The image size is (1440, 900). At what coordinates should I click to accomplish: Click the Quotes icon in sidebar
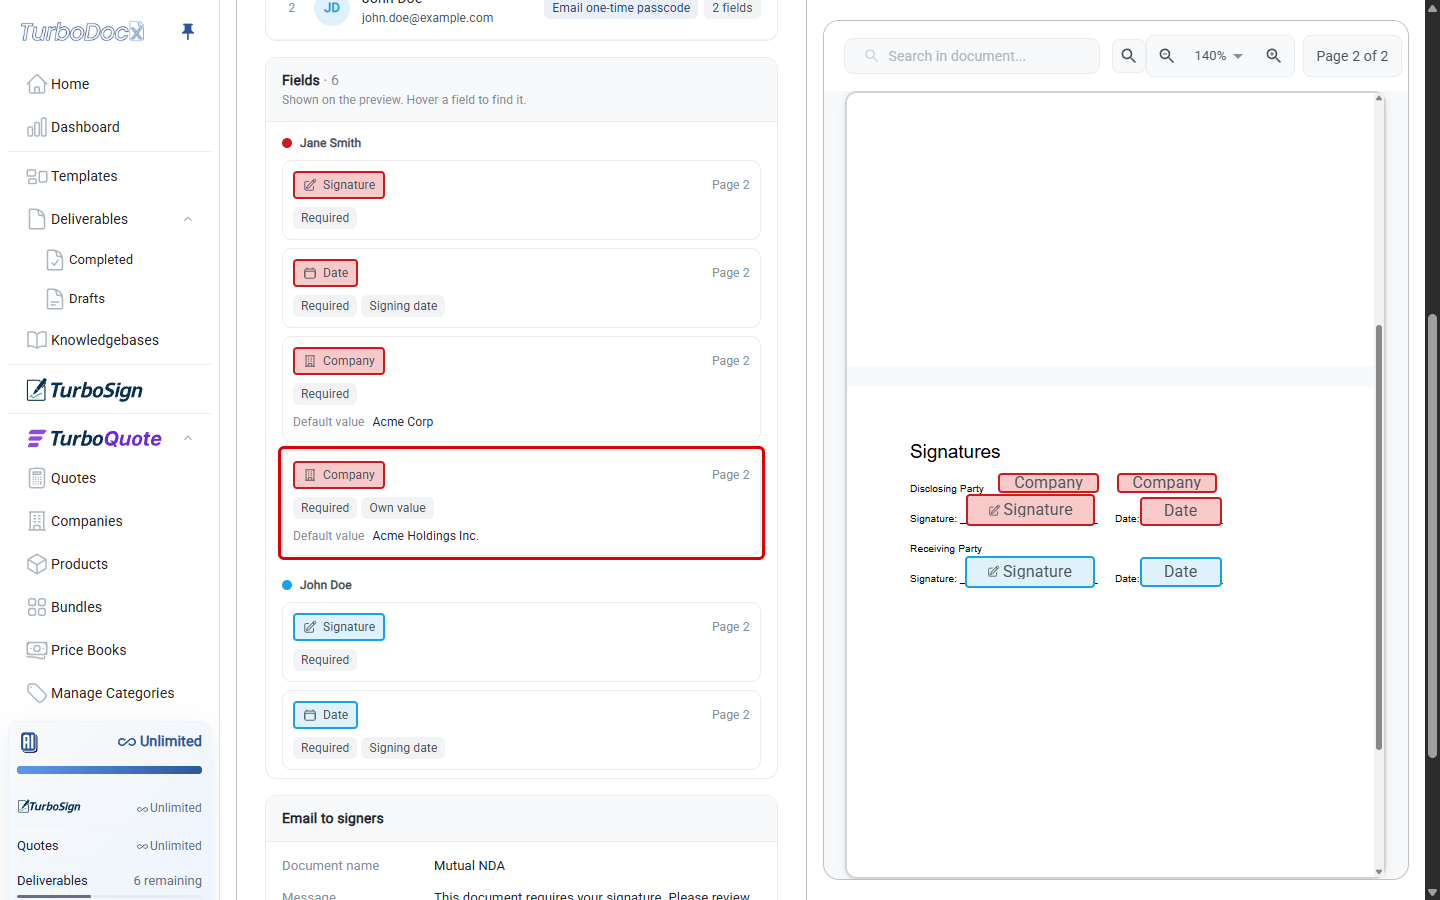point(37,478)
